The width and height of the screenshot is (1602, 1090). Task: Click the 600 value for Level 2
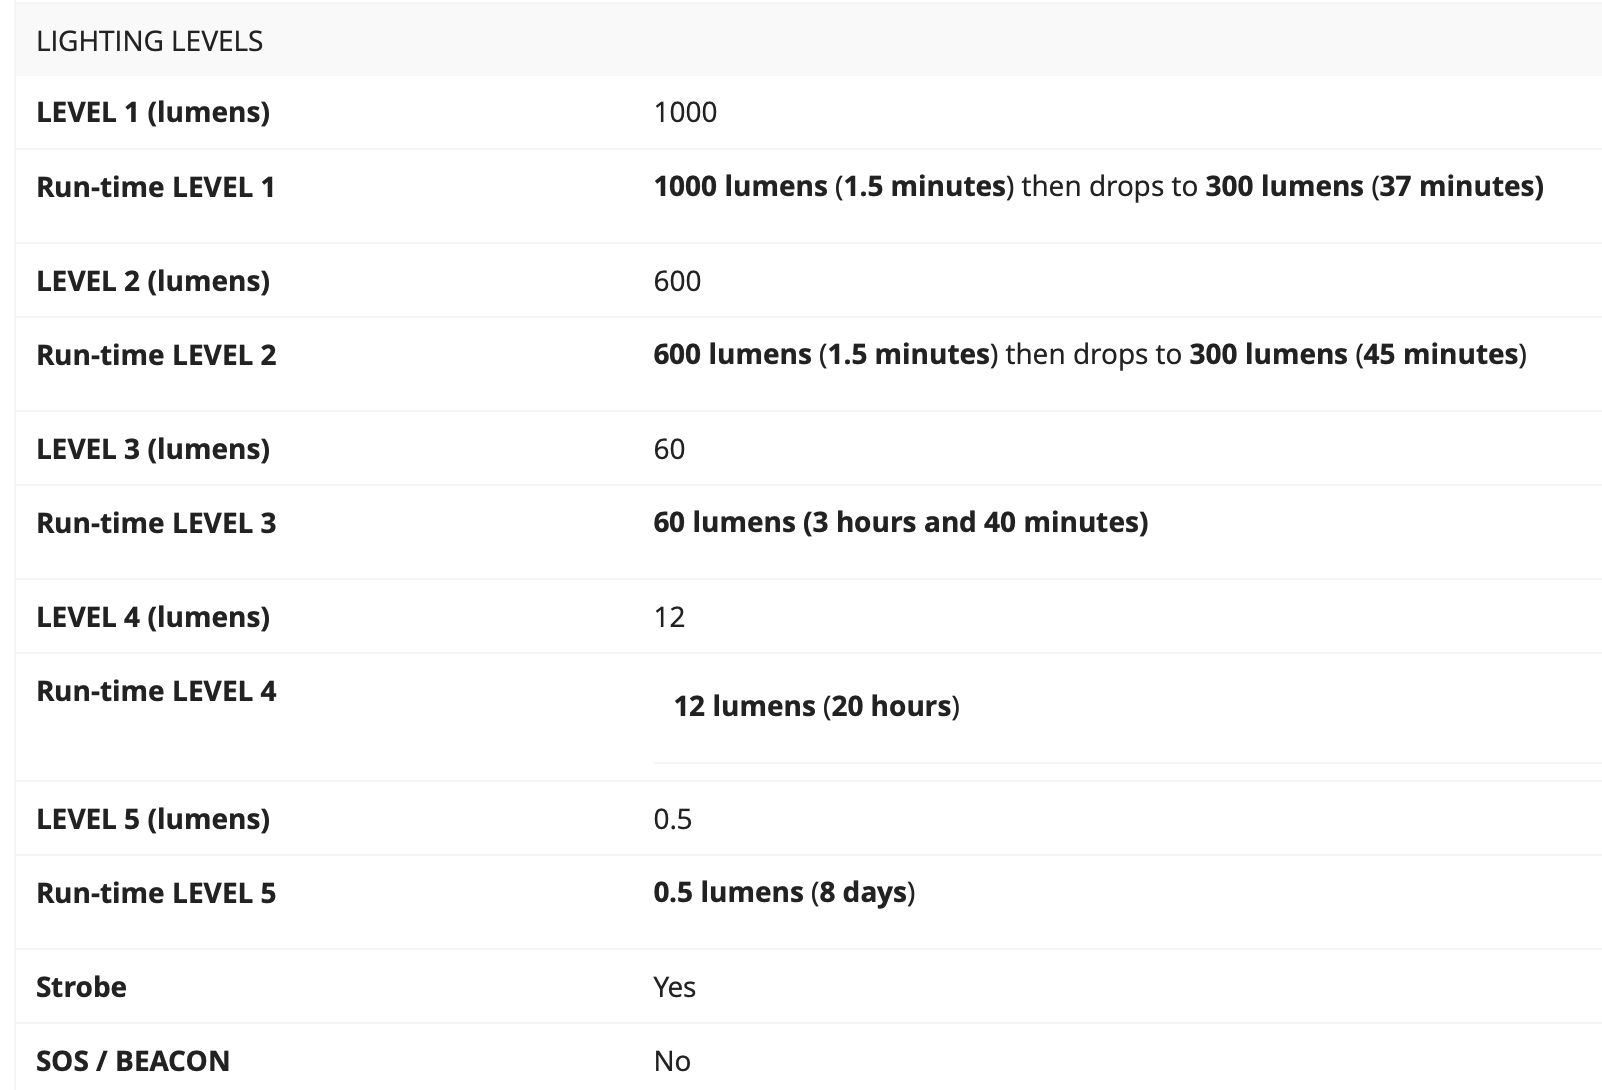[x=677, y=281]
